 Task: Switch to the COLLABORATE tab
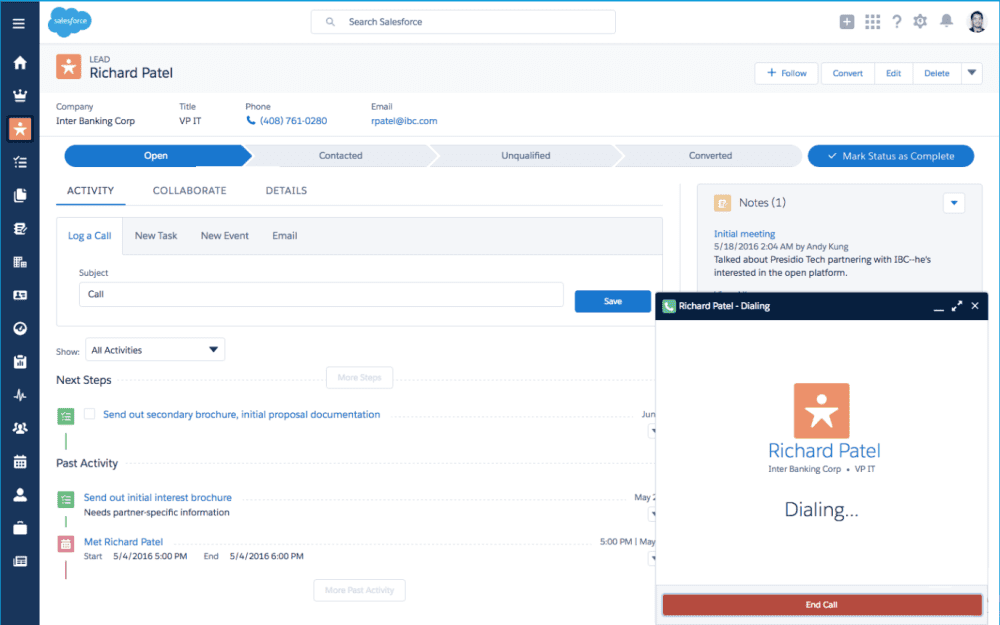[x=190, y=190]
